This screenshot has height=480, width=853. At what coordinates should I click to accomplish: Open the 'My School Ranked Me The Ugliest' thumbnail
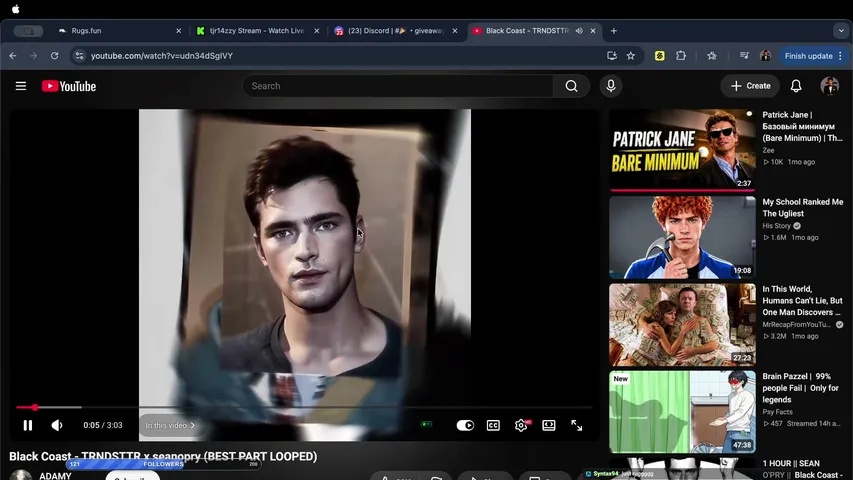click(682, 237)
